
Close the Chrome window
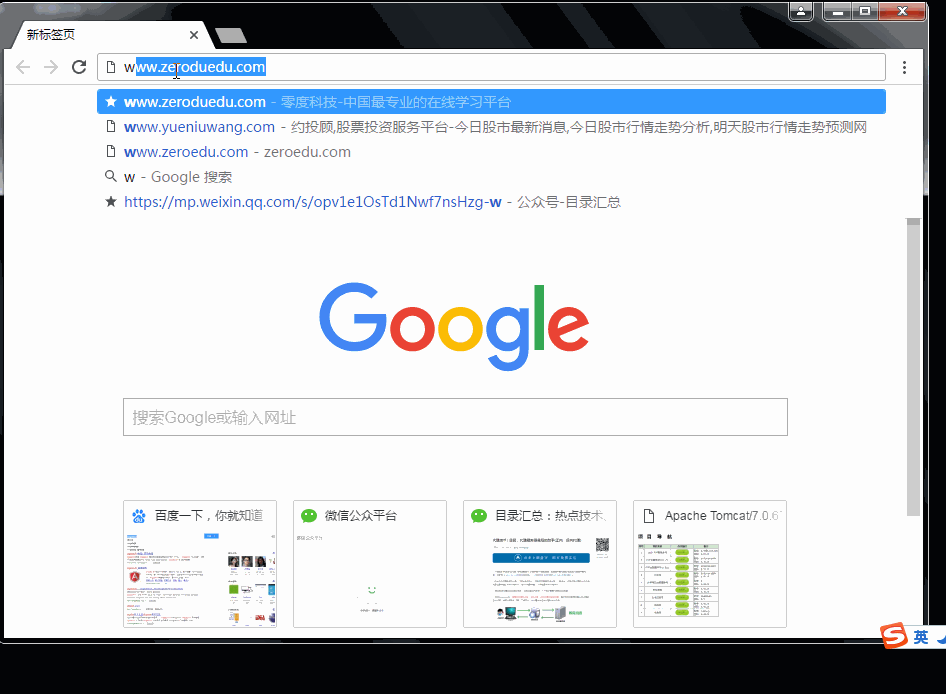pos(902,11)
